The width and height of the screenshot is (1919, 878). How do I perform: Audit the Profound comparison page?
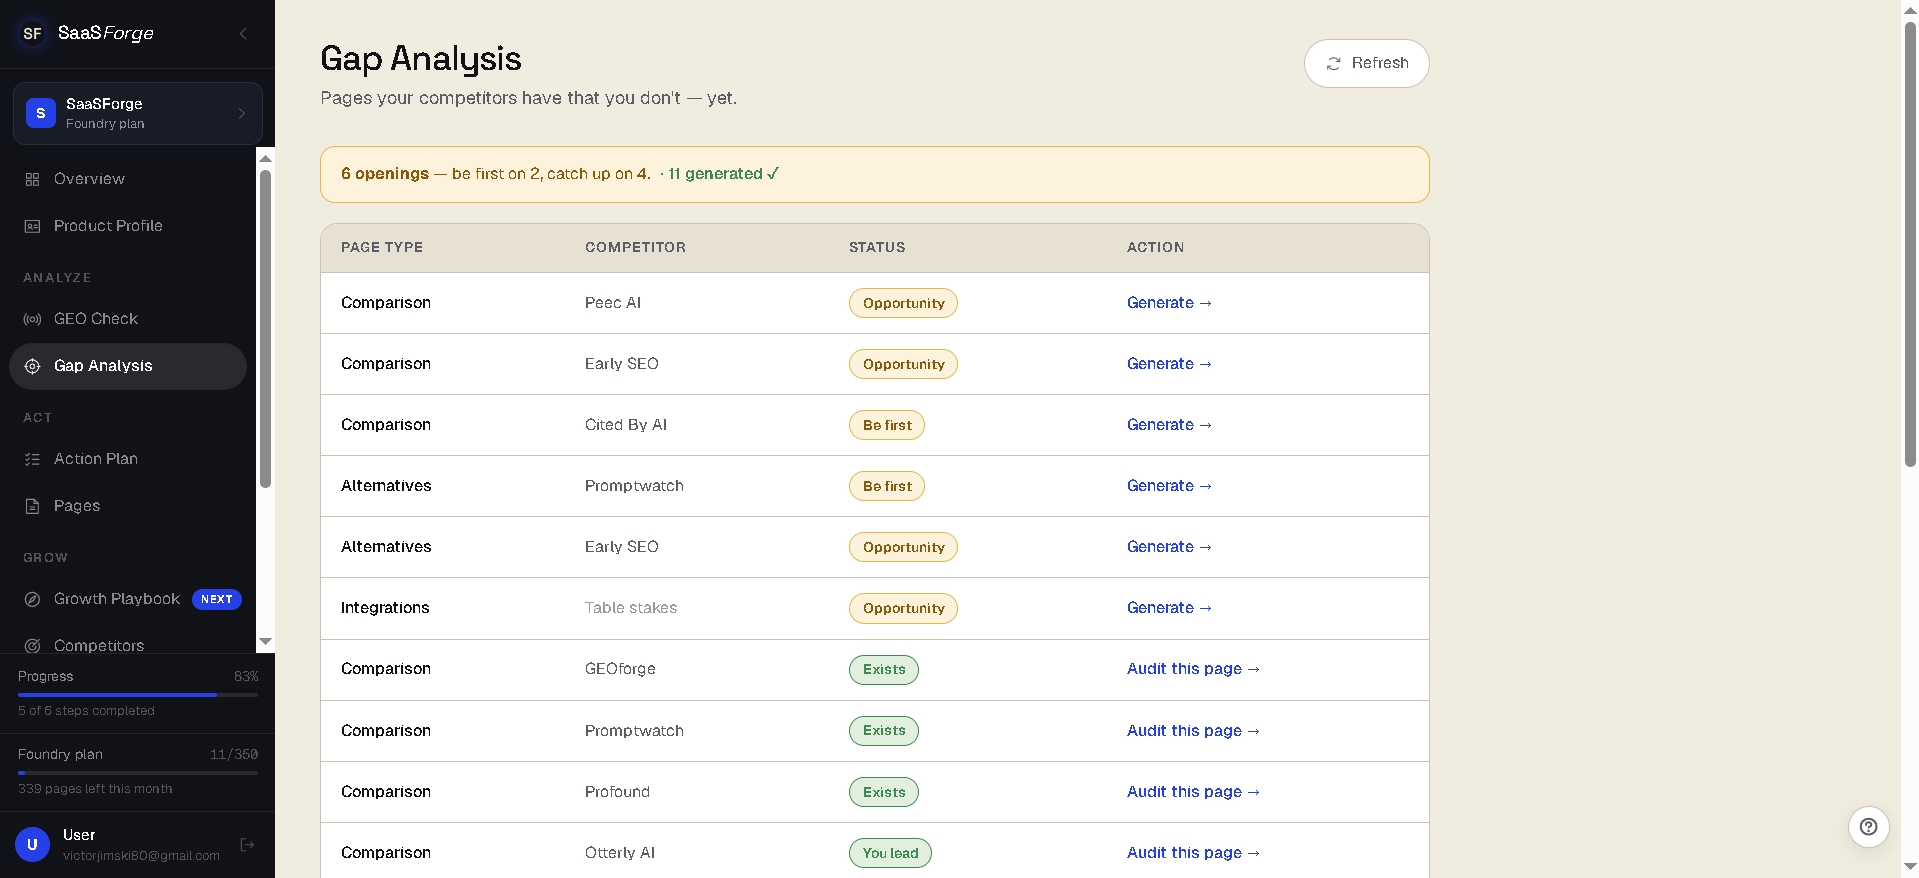tap(1193, 792)
